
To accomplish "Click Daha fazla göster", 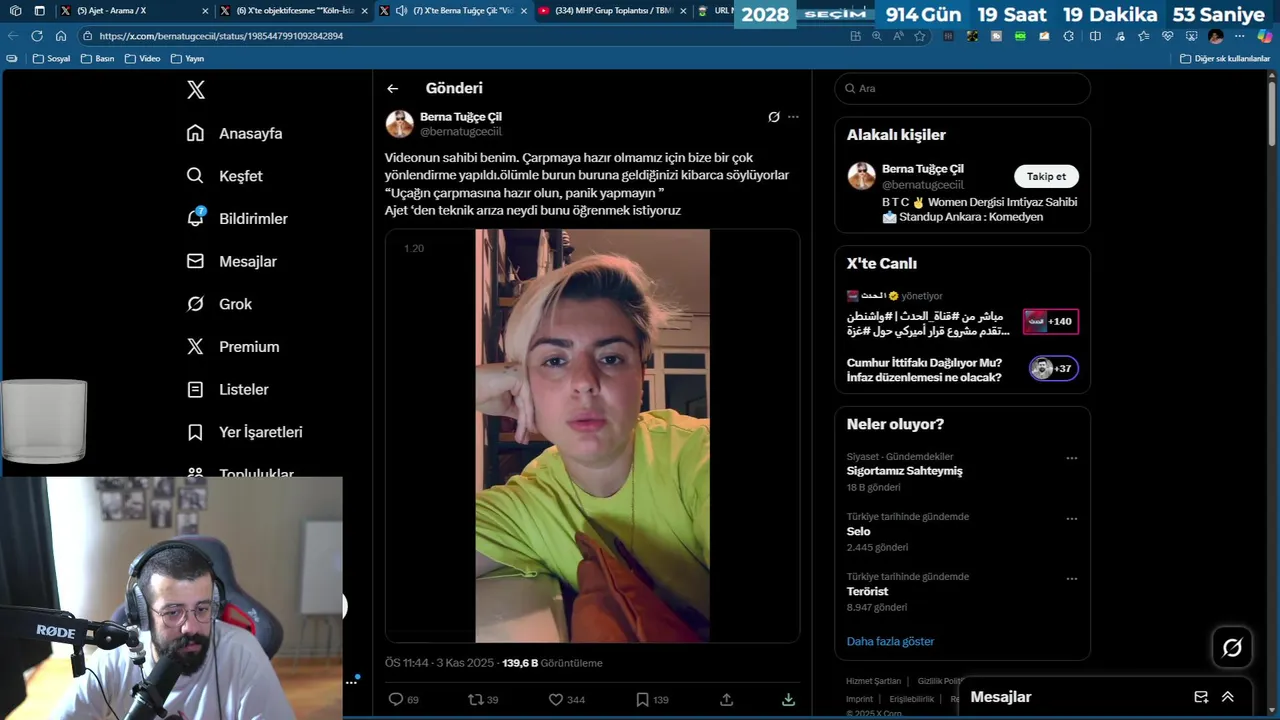I will 890,641.
